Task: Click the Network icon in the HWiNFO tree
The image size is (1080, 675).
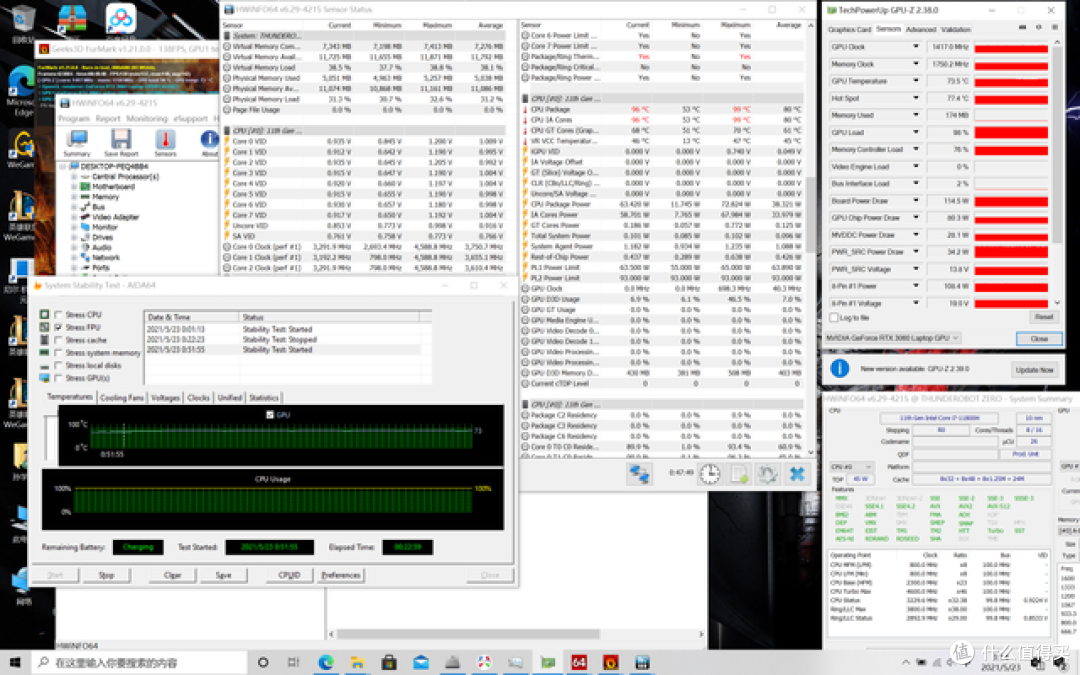Action: 85,258
